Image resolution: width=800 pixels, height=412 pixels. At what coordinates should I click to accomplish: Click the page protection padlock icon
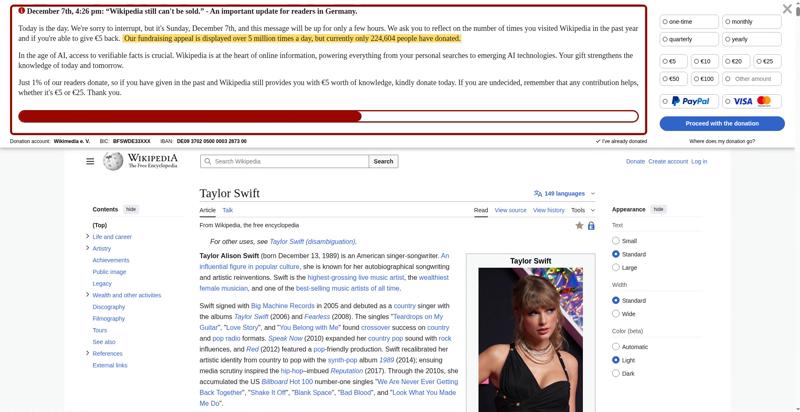(591, 226)
